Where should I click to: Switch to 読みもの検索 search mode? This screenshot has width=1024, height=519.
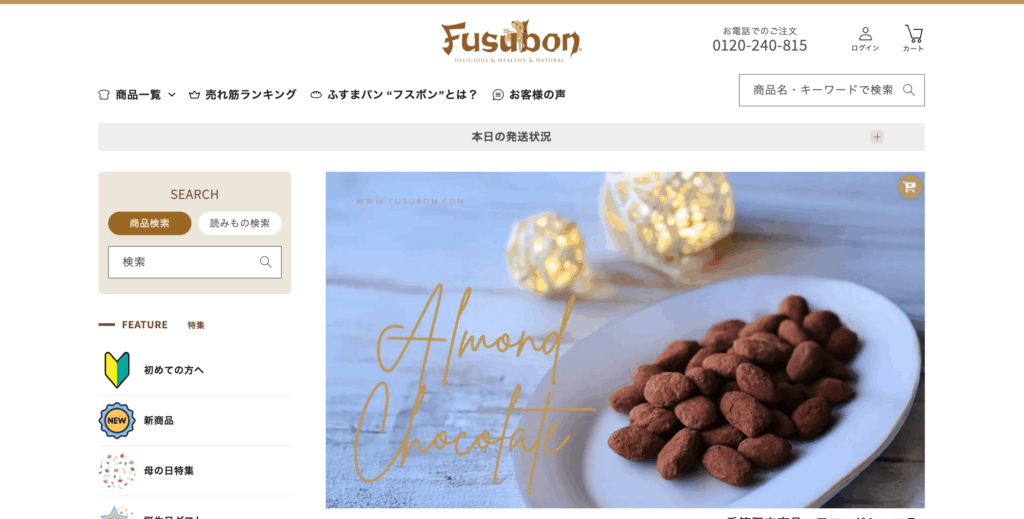pos(240,223)
